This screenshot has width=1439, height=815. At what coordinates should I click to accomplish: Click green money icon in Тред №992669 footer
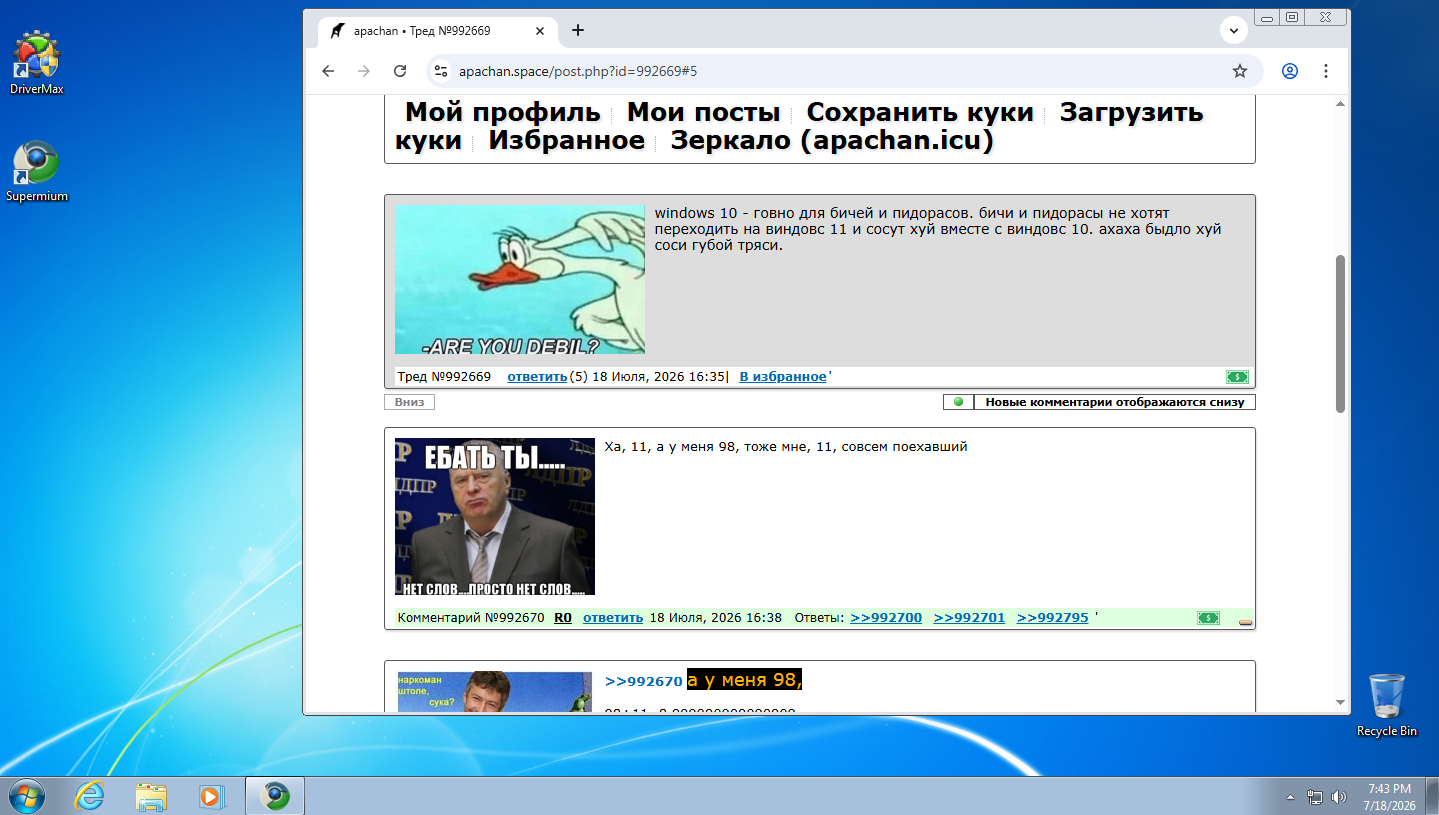(x=1237, y=377)
